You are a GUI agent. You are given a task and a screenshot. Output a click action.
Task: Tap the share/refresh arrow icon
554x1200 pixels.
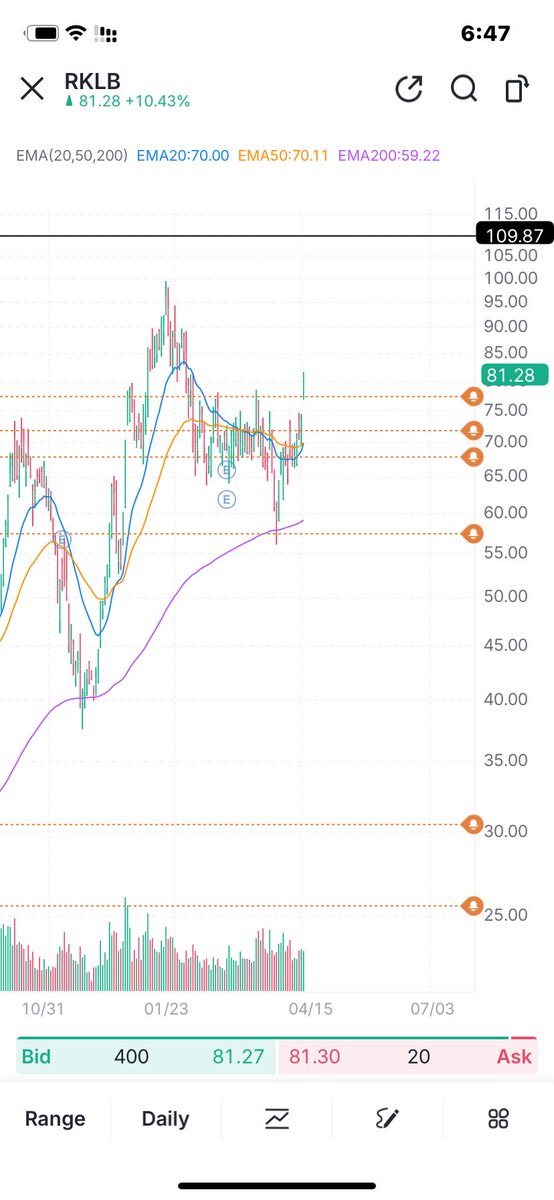pyautogui.click(x=408, y=89)
